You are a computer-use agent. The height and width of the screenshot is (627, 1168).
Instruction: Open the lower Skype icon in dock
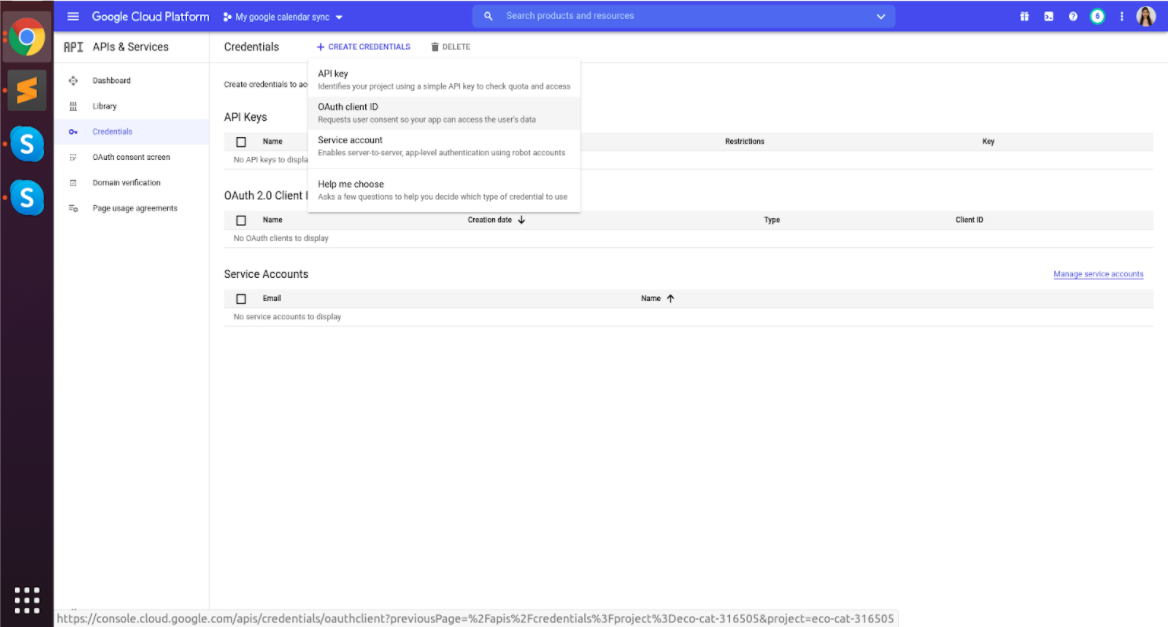(27, 197)
